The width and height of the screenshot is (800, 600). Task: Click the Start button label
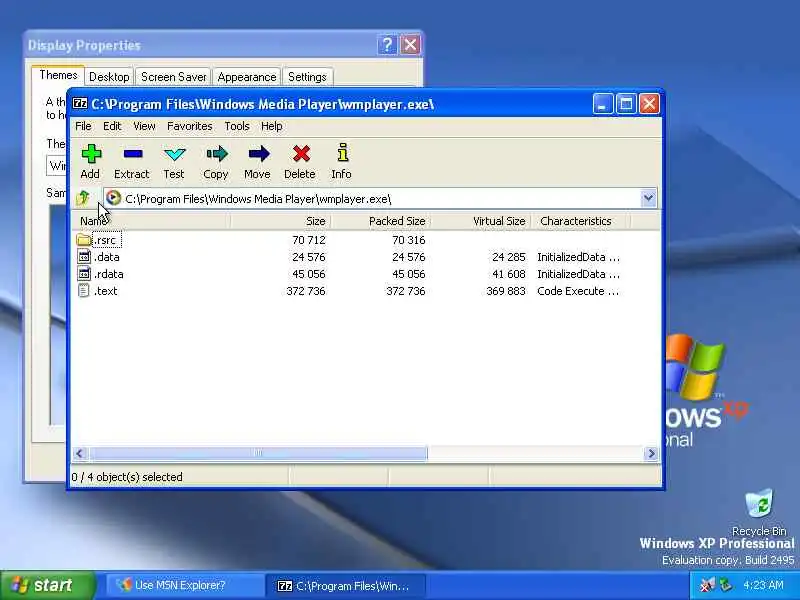click(53, 585)
